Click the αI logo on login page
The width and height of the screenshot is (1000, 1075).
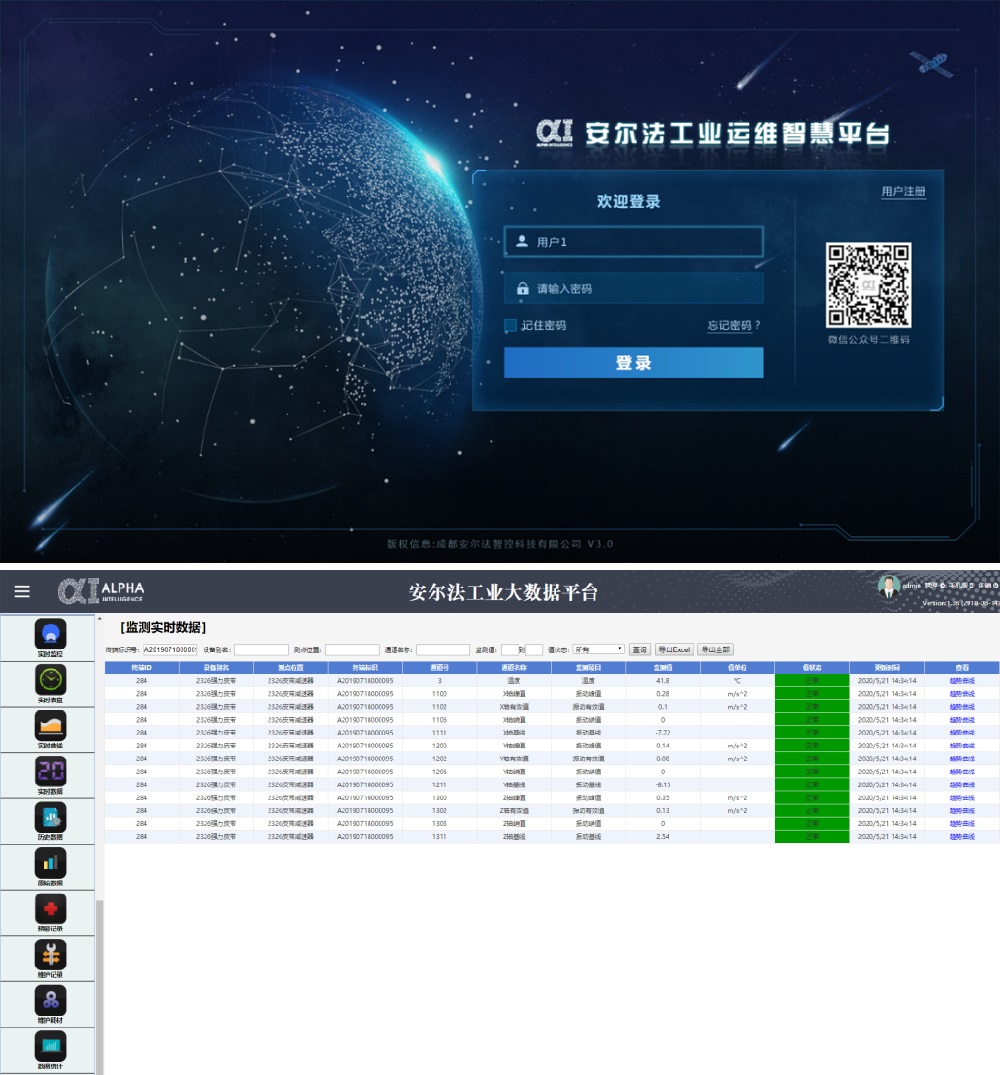(x=554, y=132)
